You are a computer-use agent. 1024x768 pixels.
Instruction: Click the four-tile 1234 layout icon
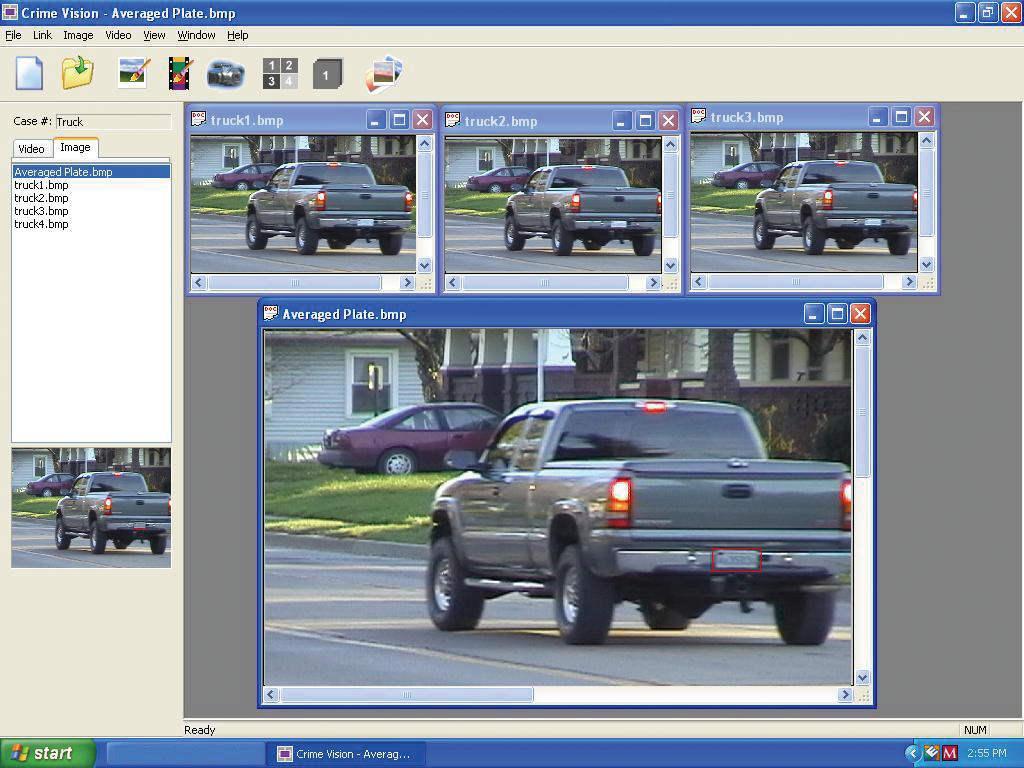pos(280,73)
